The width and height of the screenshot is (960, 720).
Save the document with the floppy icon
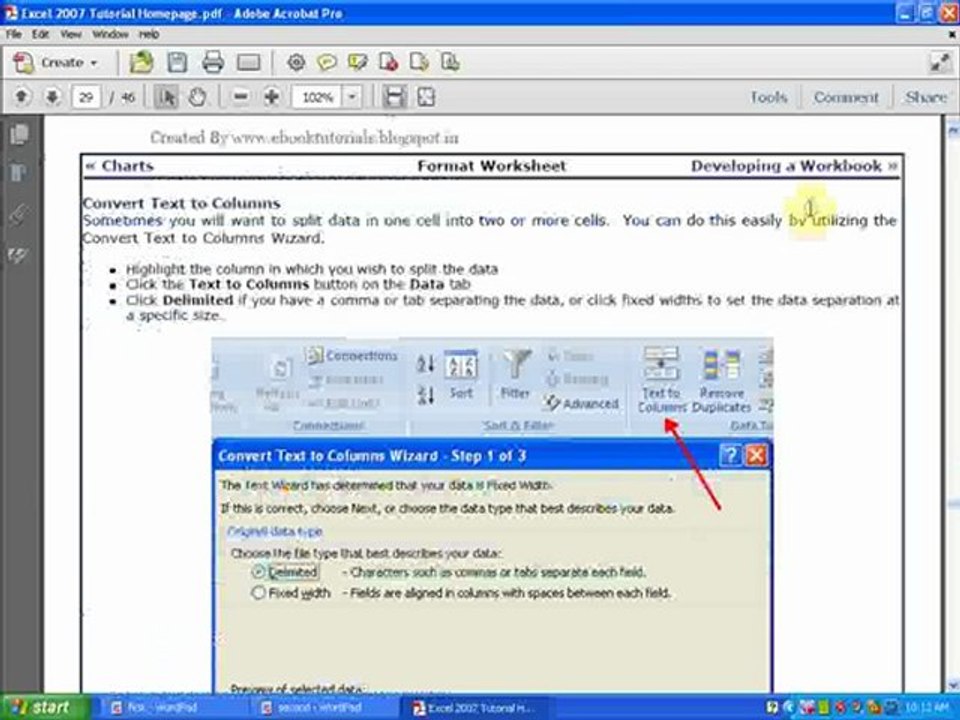[x=178, y=62]
